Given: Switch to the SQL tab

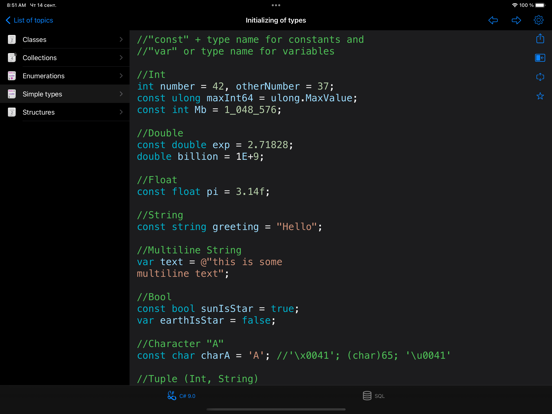Looking at the screenshot, I should tap(374, 396).
